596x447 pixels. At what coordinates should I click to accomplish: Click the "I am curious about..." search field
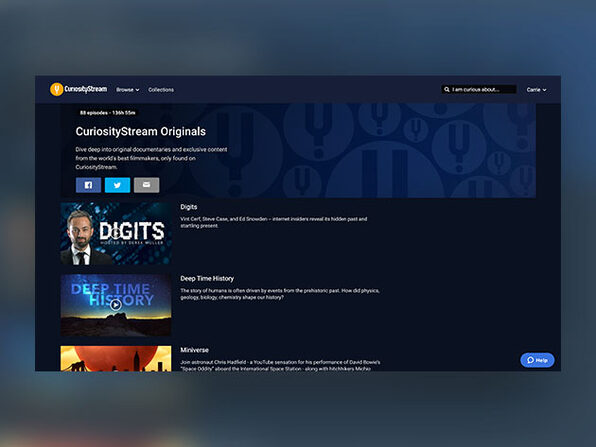coord(479,90)
